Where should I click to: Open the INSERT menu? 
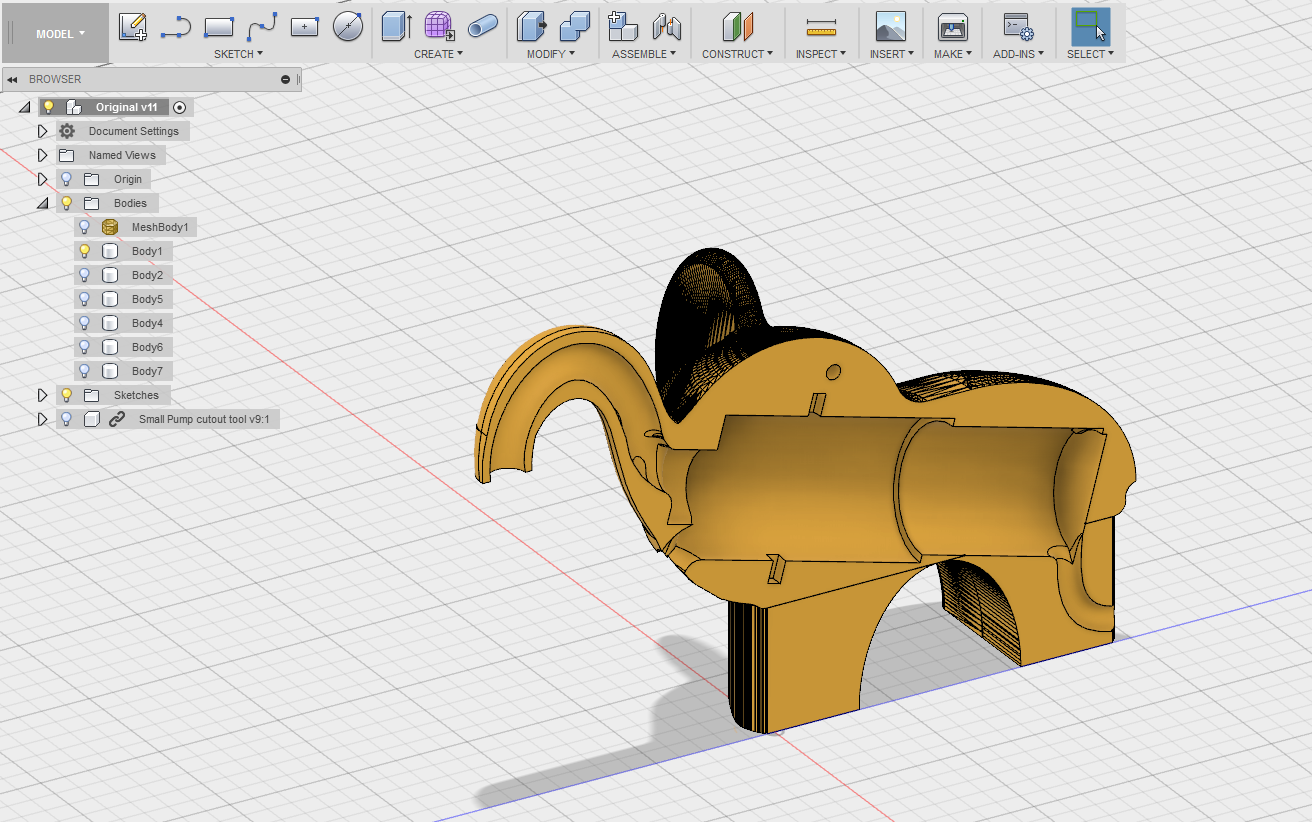coord(892,54)
